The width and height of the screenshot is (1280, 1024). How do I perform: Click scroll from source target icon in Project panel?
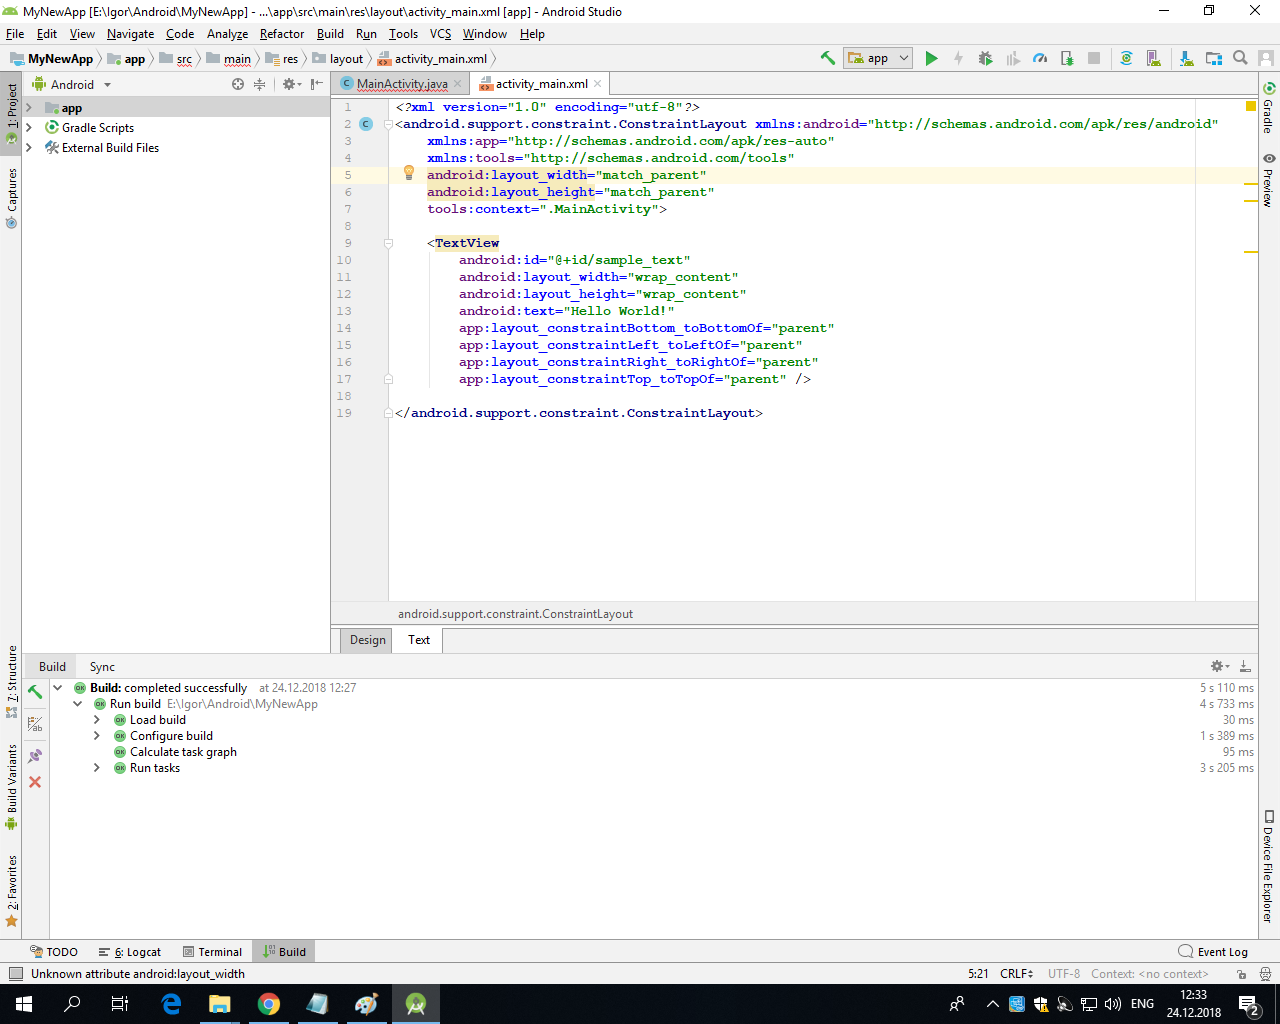[x=238, y=84]
